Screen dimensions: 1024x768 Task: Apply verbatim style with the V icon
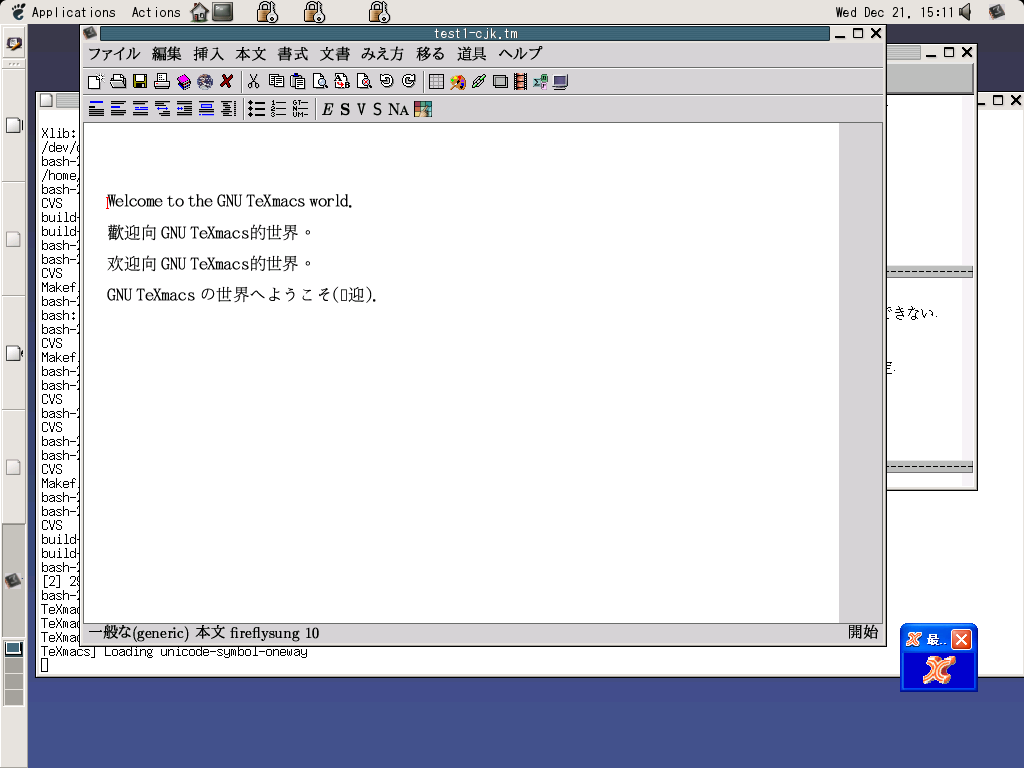[x=361, y=110]
